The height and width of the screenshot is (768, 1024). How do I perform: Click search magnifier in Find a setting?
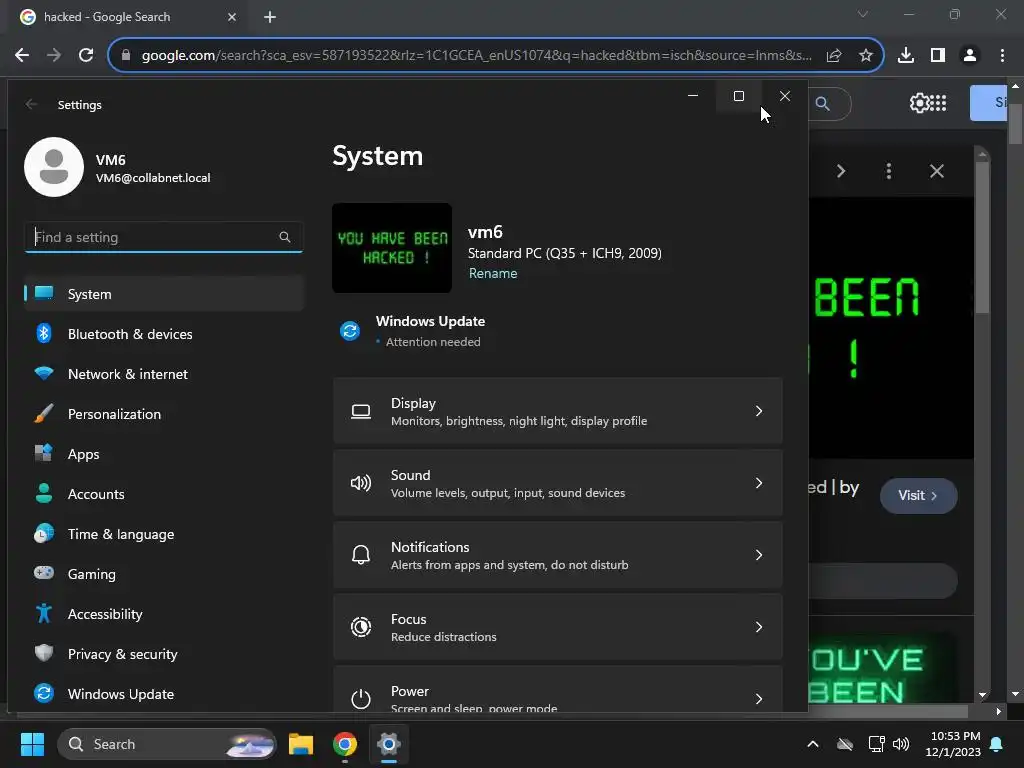coord(285,237)
